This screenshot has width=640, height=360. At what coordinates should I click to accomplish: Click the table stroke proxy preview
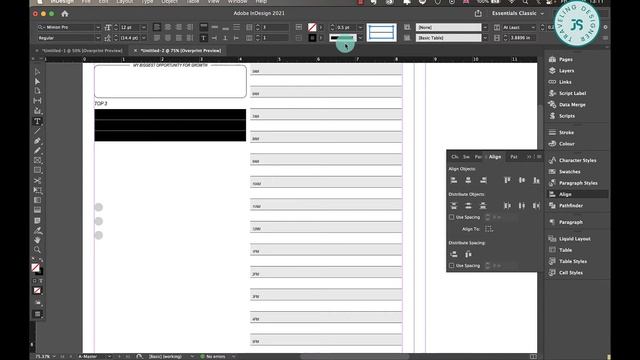pos(381,32)
